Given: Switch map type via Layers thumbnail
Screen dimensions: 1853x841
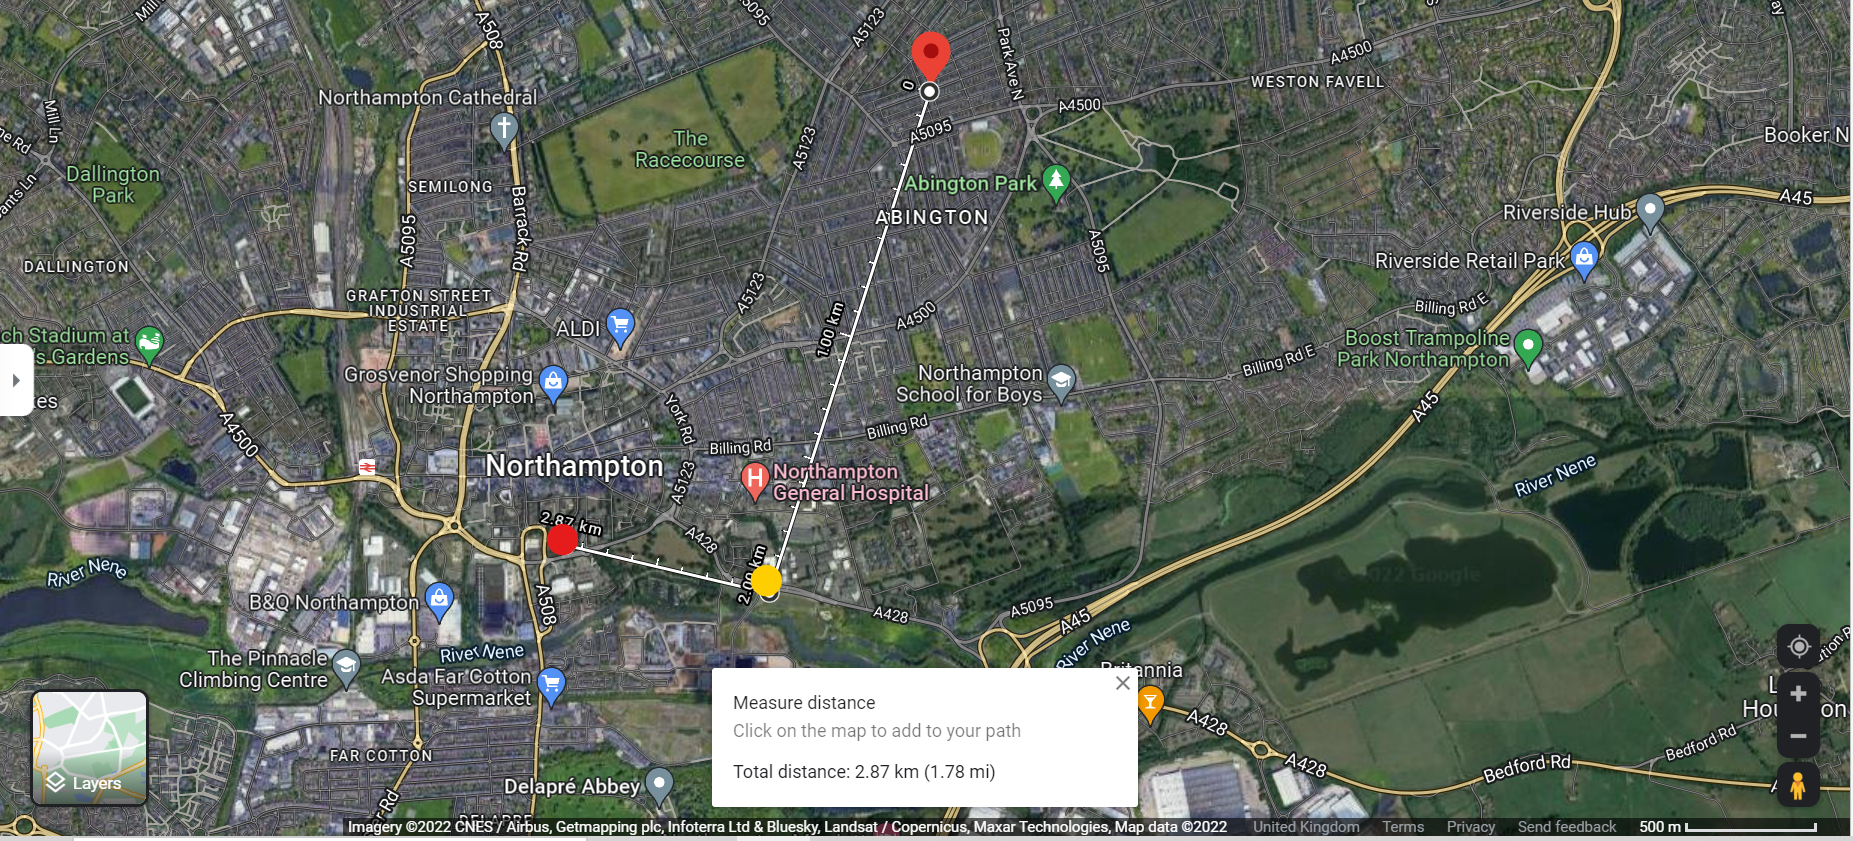Looking at the screenshot, I should coord(90,748).
